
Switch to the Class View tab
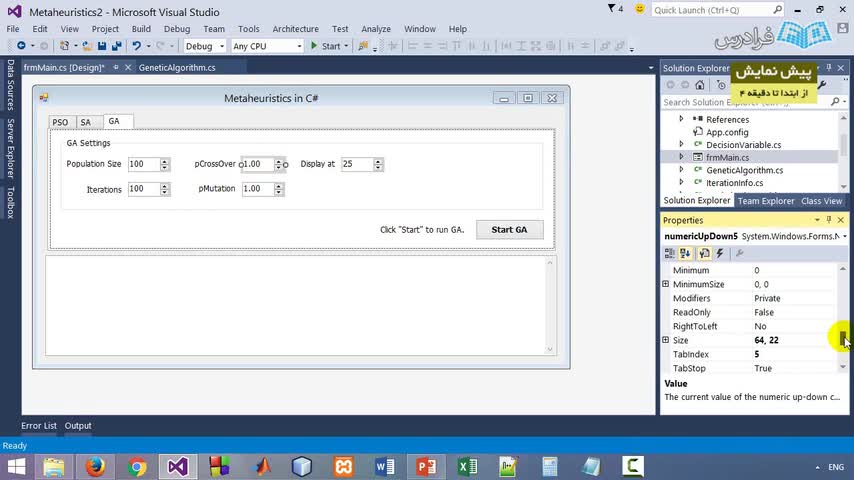click(x=821, y=201)
